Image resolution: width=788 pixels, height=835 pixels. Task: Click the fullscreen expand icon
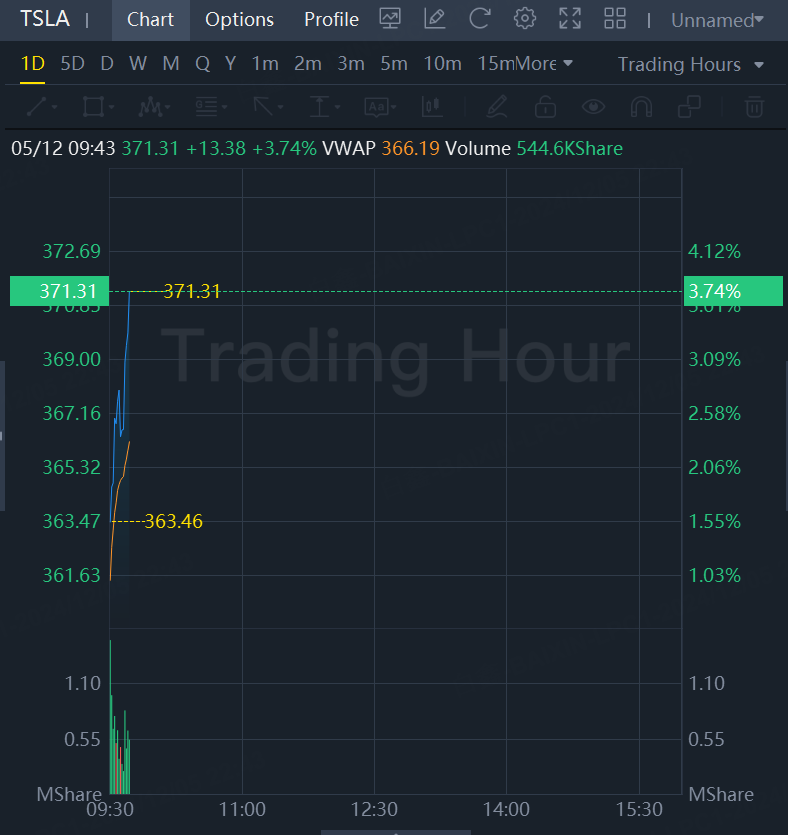pos(570,19)
